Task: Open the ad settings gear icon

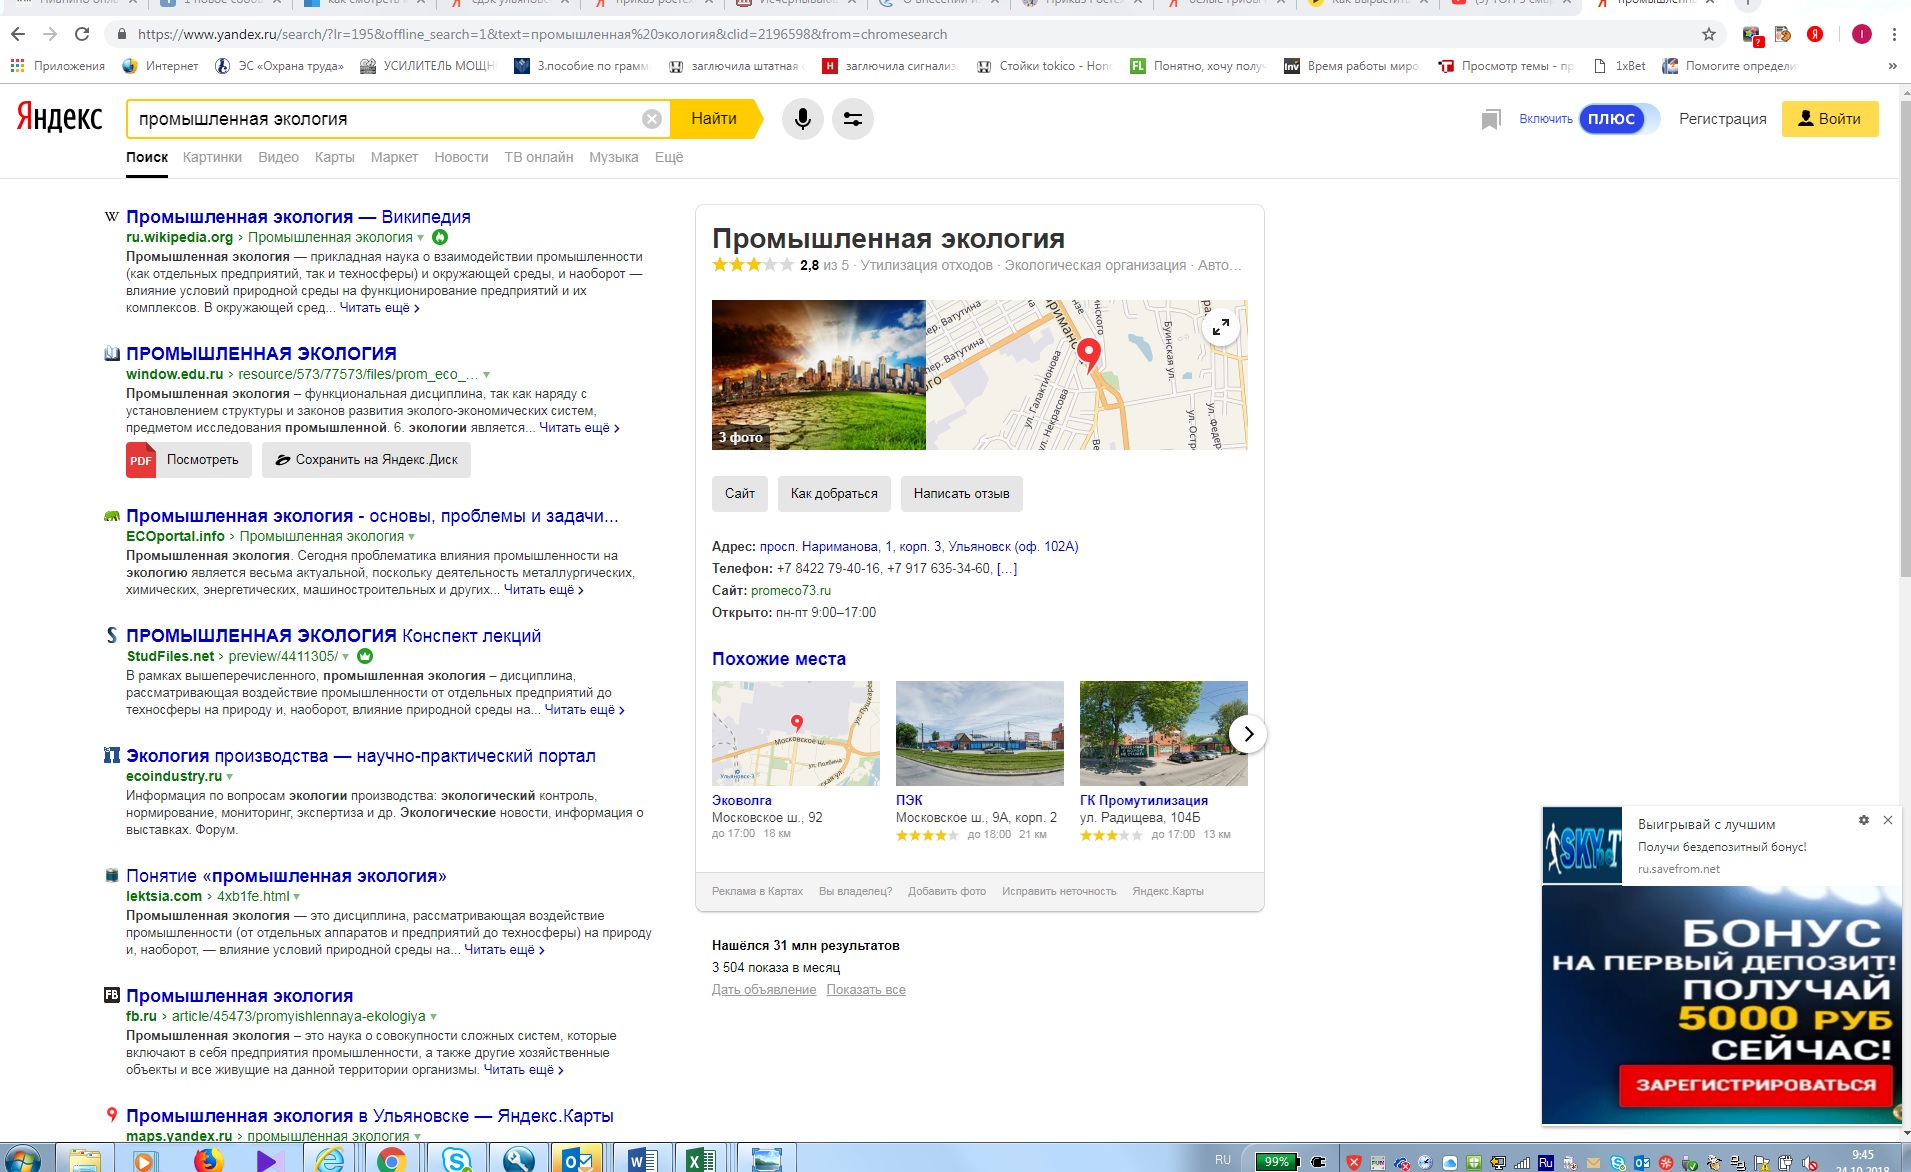Action: pyautogui.click(x=1863, y=820)
